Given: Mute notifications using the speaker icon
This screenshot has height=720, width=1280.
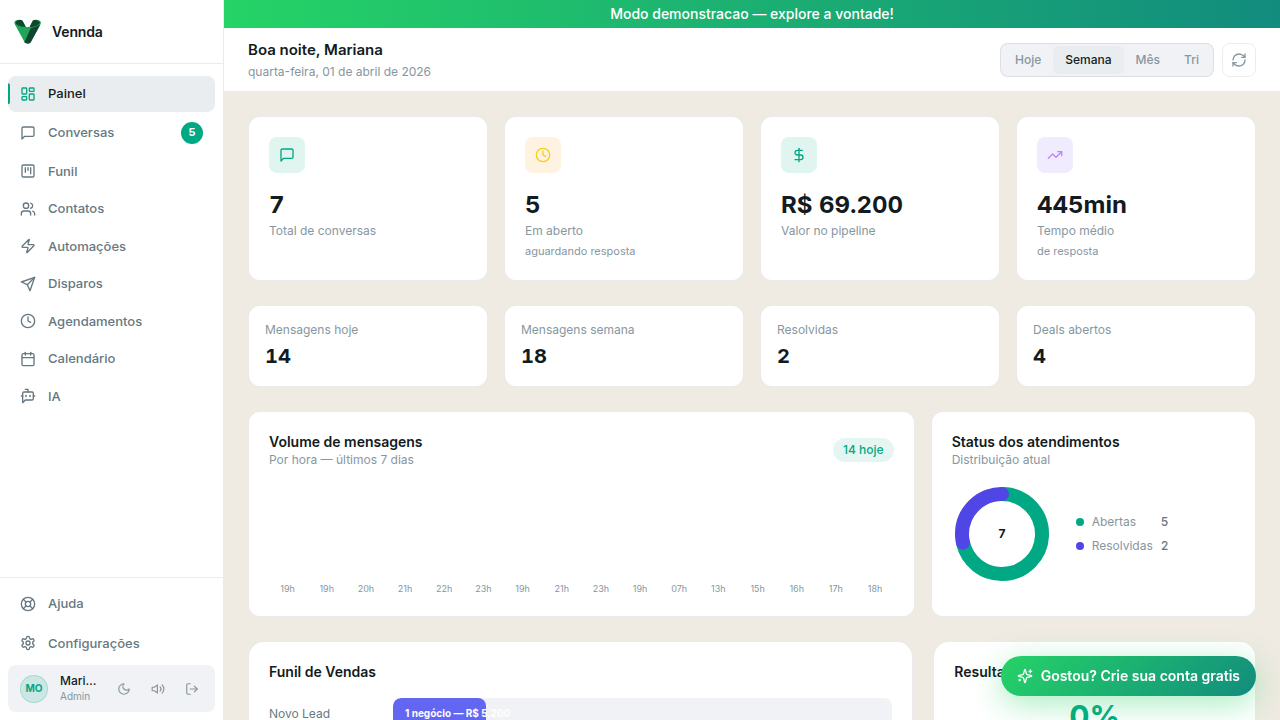Looking at the screenshot, I should 158,688.
